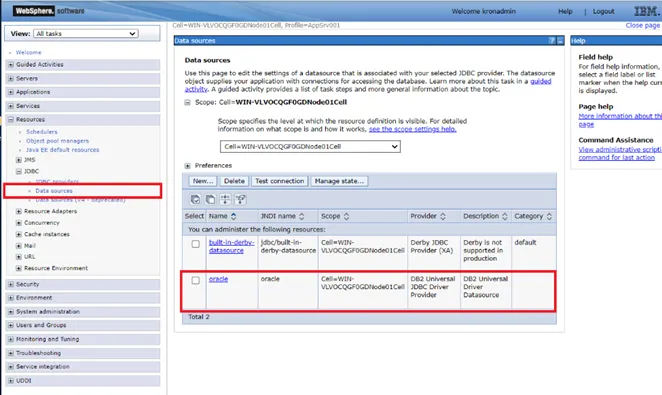The width and height of the screenshot is (662, 395).
Task: Expand the Resource Environment node
Action: 19,268
